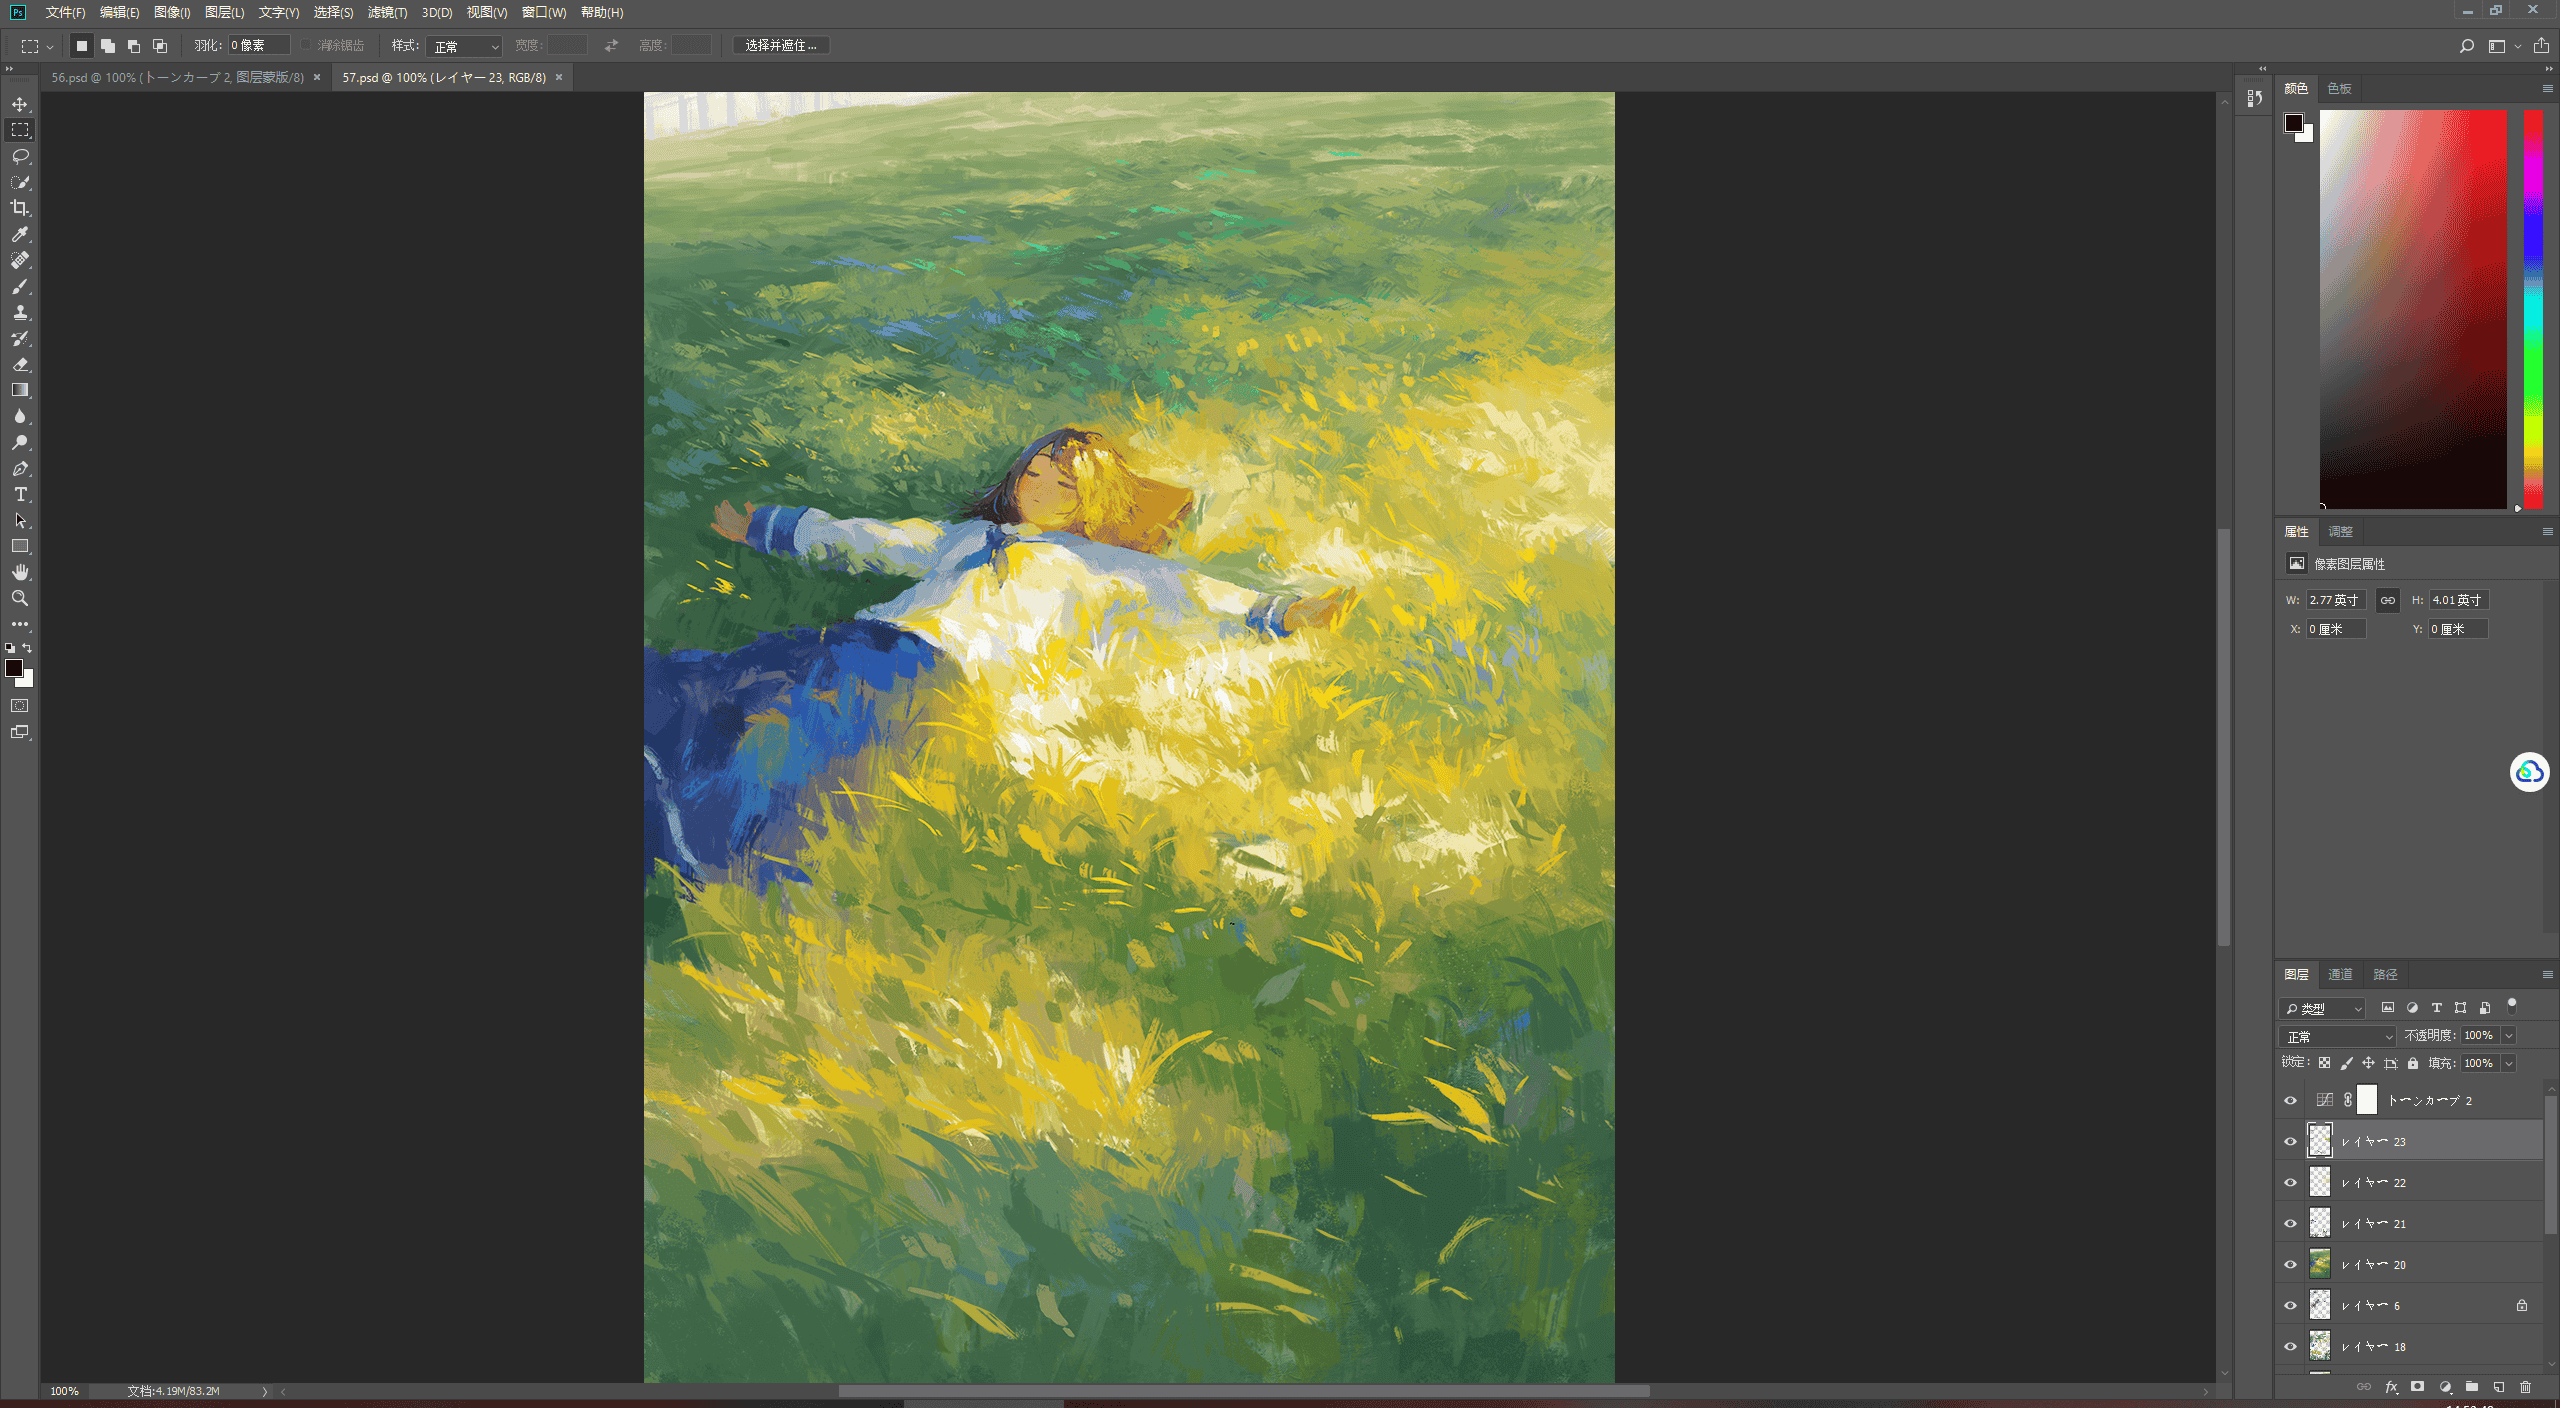Select the Move tool
2560x1408 pixels.
click(x=20, y=104)
